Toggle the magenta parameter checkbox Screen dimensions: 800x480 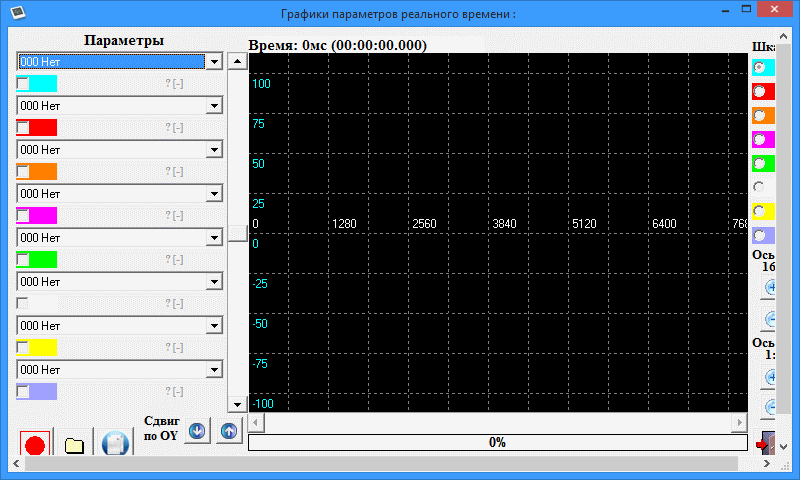[x=23, y=215]
